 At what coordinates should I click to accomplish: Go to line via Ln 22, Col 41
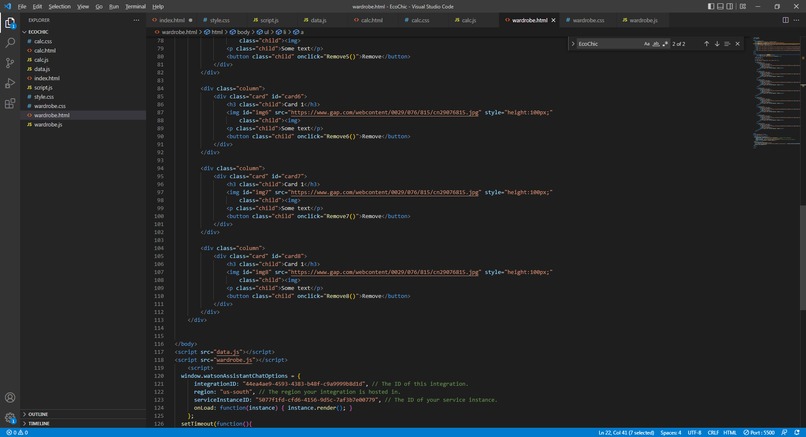626,433
